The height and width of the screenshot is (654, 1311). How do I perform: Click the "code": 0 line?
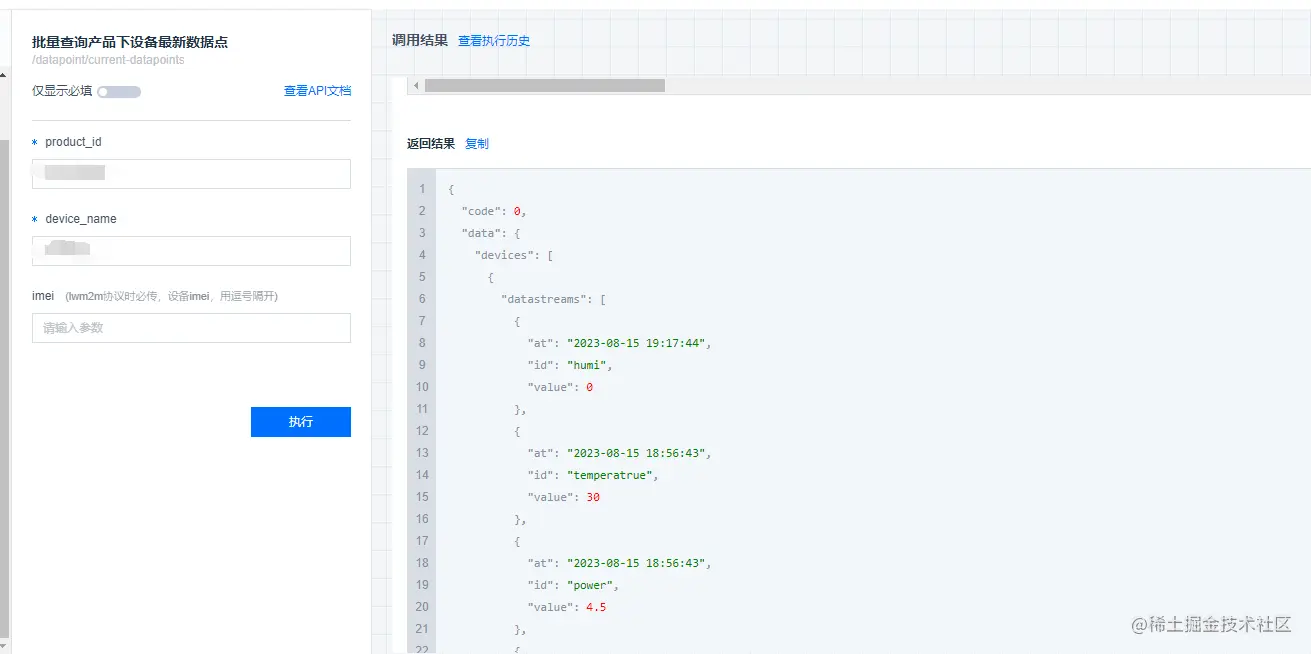[x=494, y=211]
